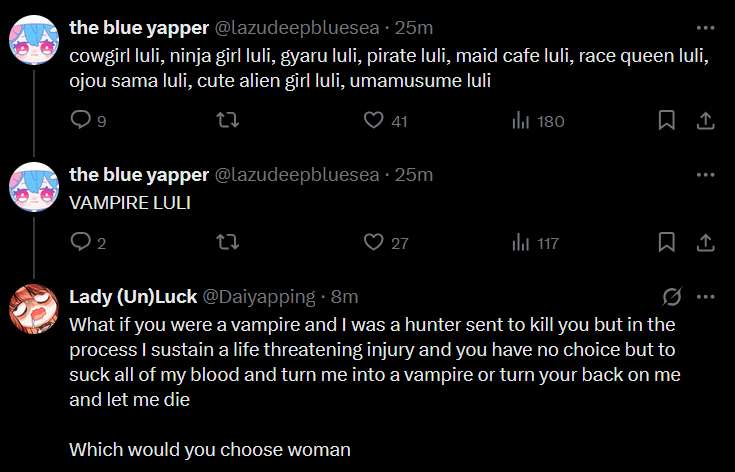View analytics showing 117 views
The height and width of the screenshot is (472, 735).
coord(521,242)
